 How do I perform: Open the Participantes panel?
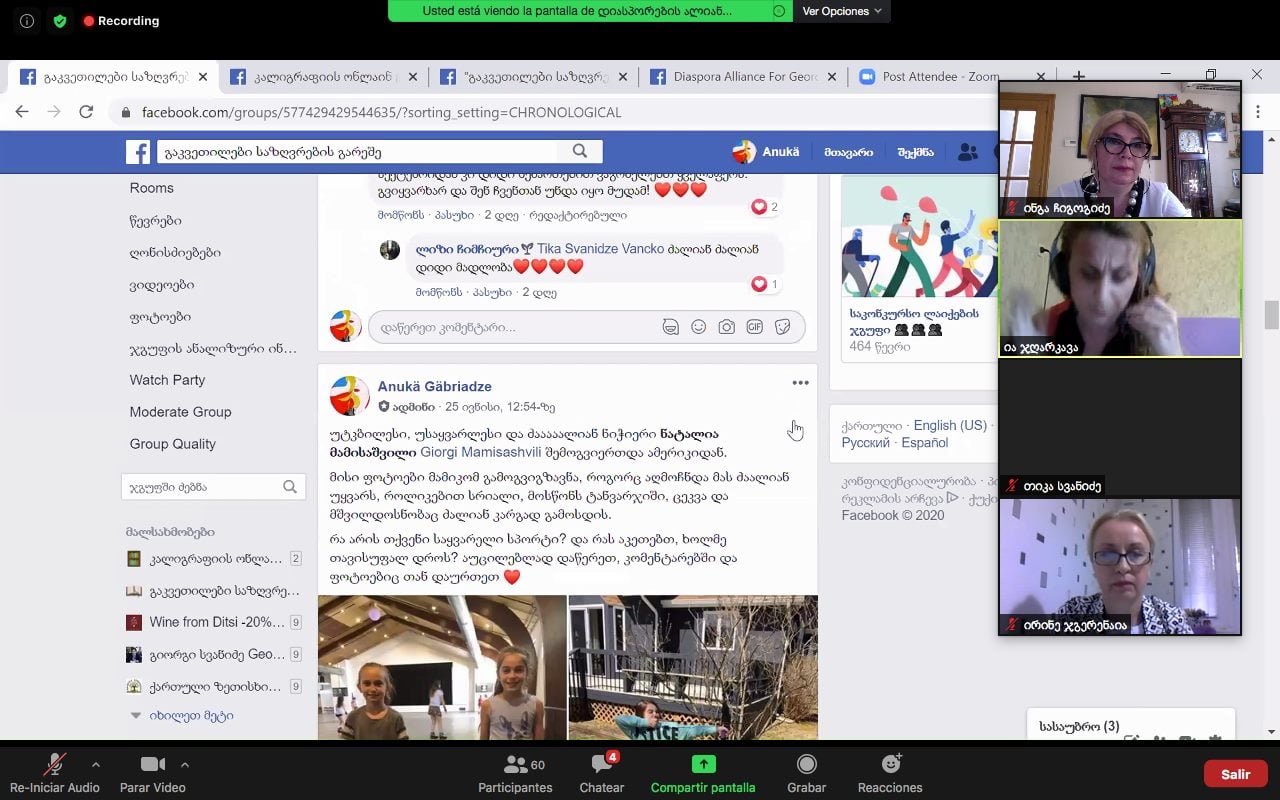(x=515, y=772)
